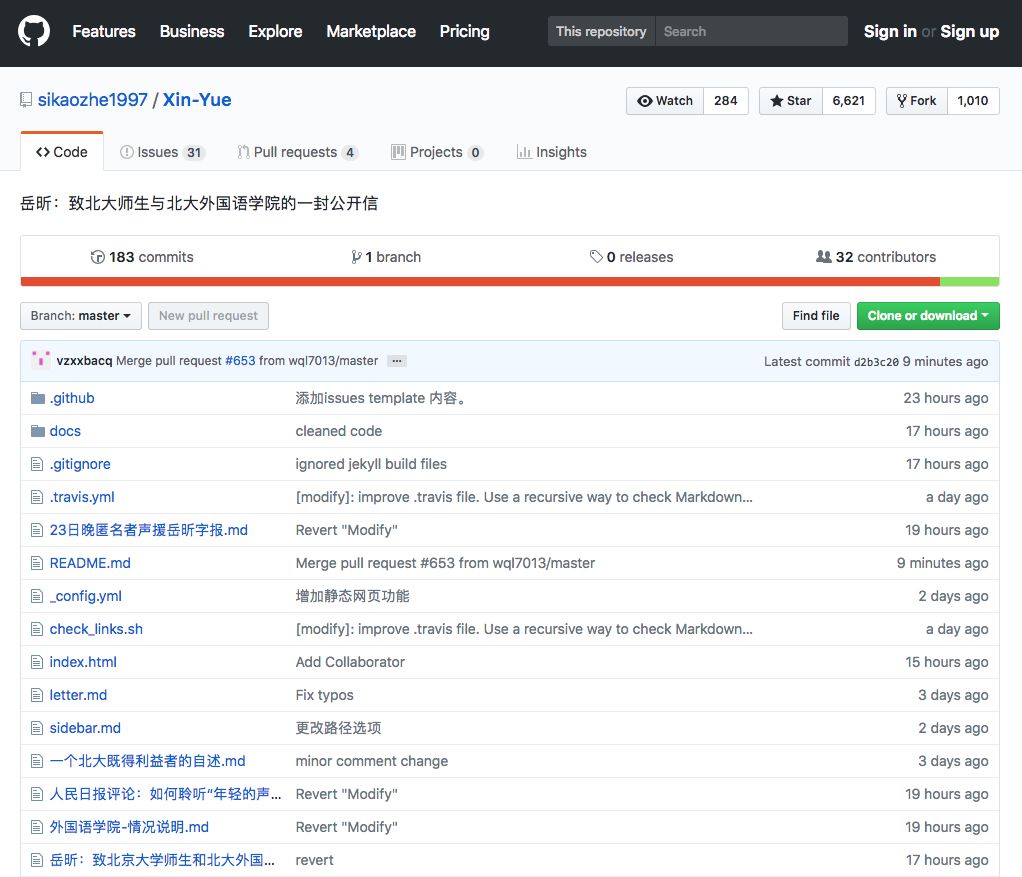Open Features in the top navigation
This screenshot has height=877, width=1022.
(x=104, y=31)
